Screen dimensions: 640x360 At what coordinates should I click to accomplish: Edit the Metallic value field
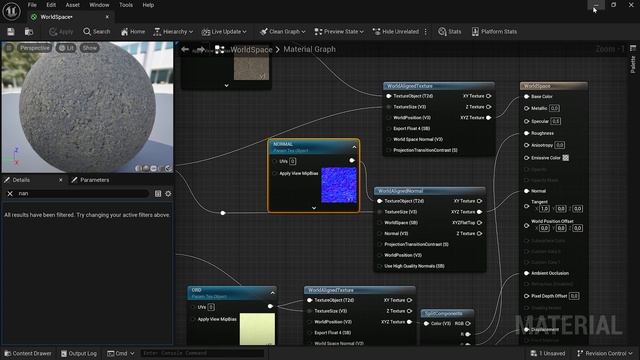(554, 108)
